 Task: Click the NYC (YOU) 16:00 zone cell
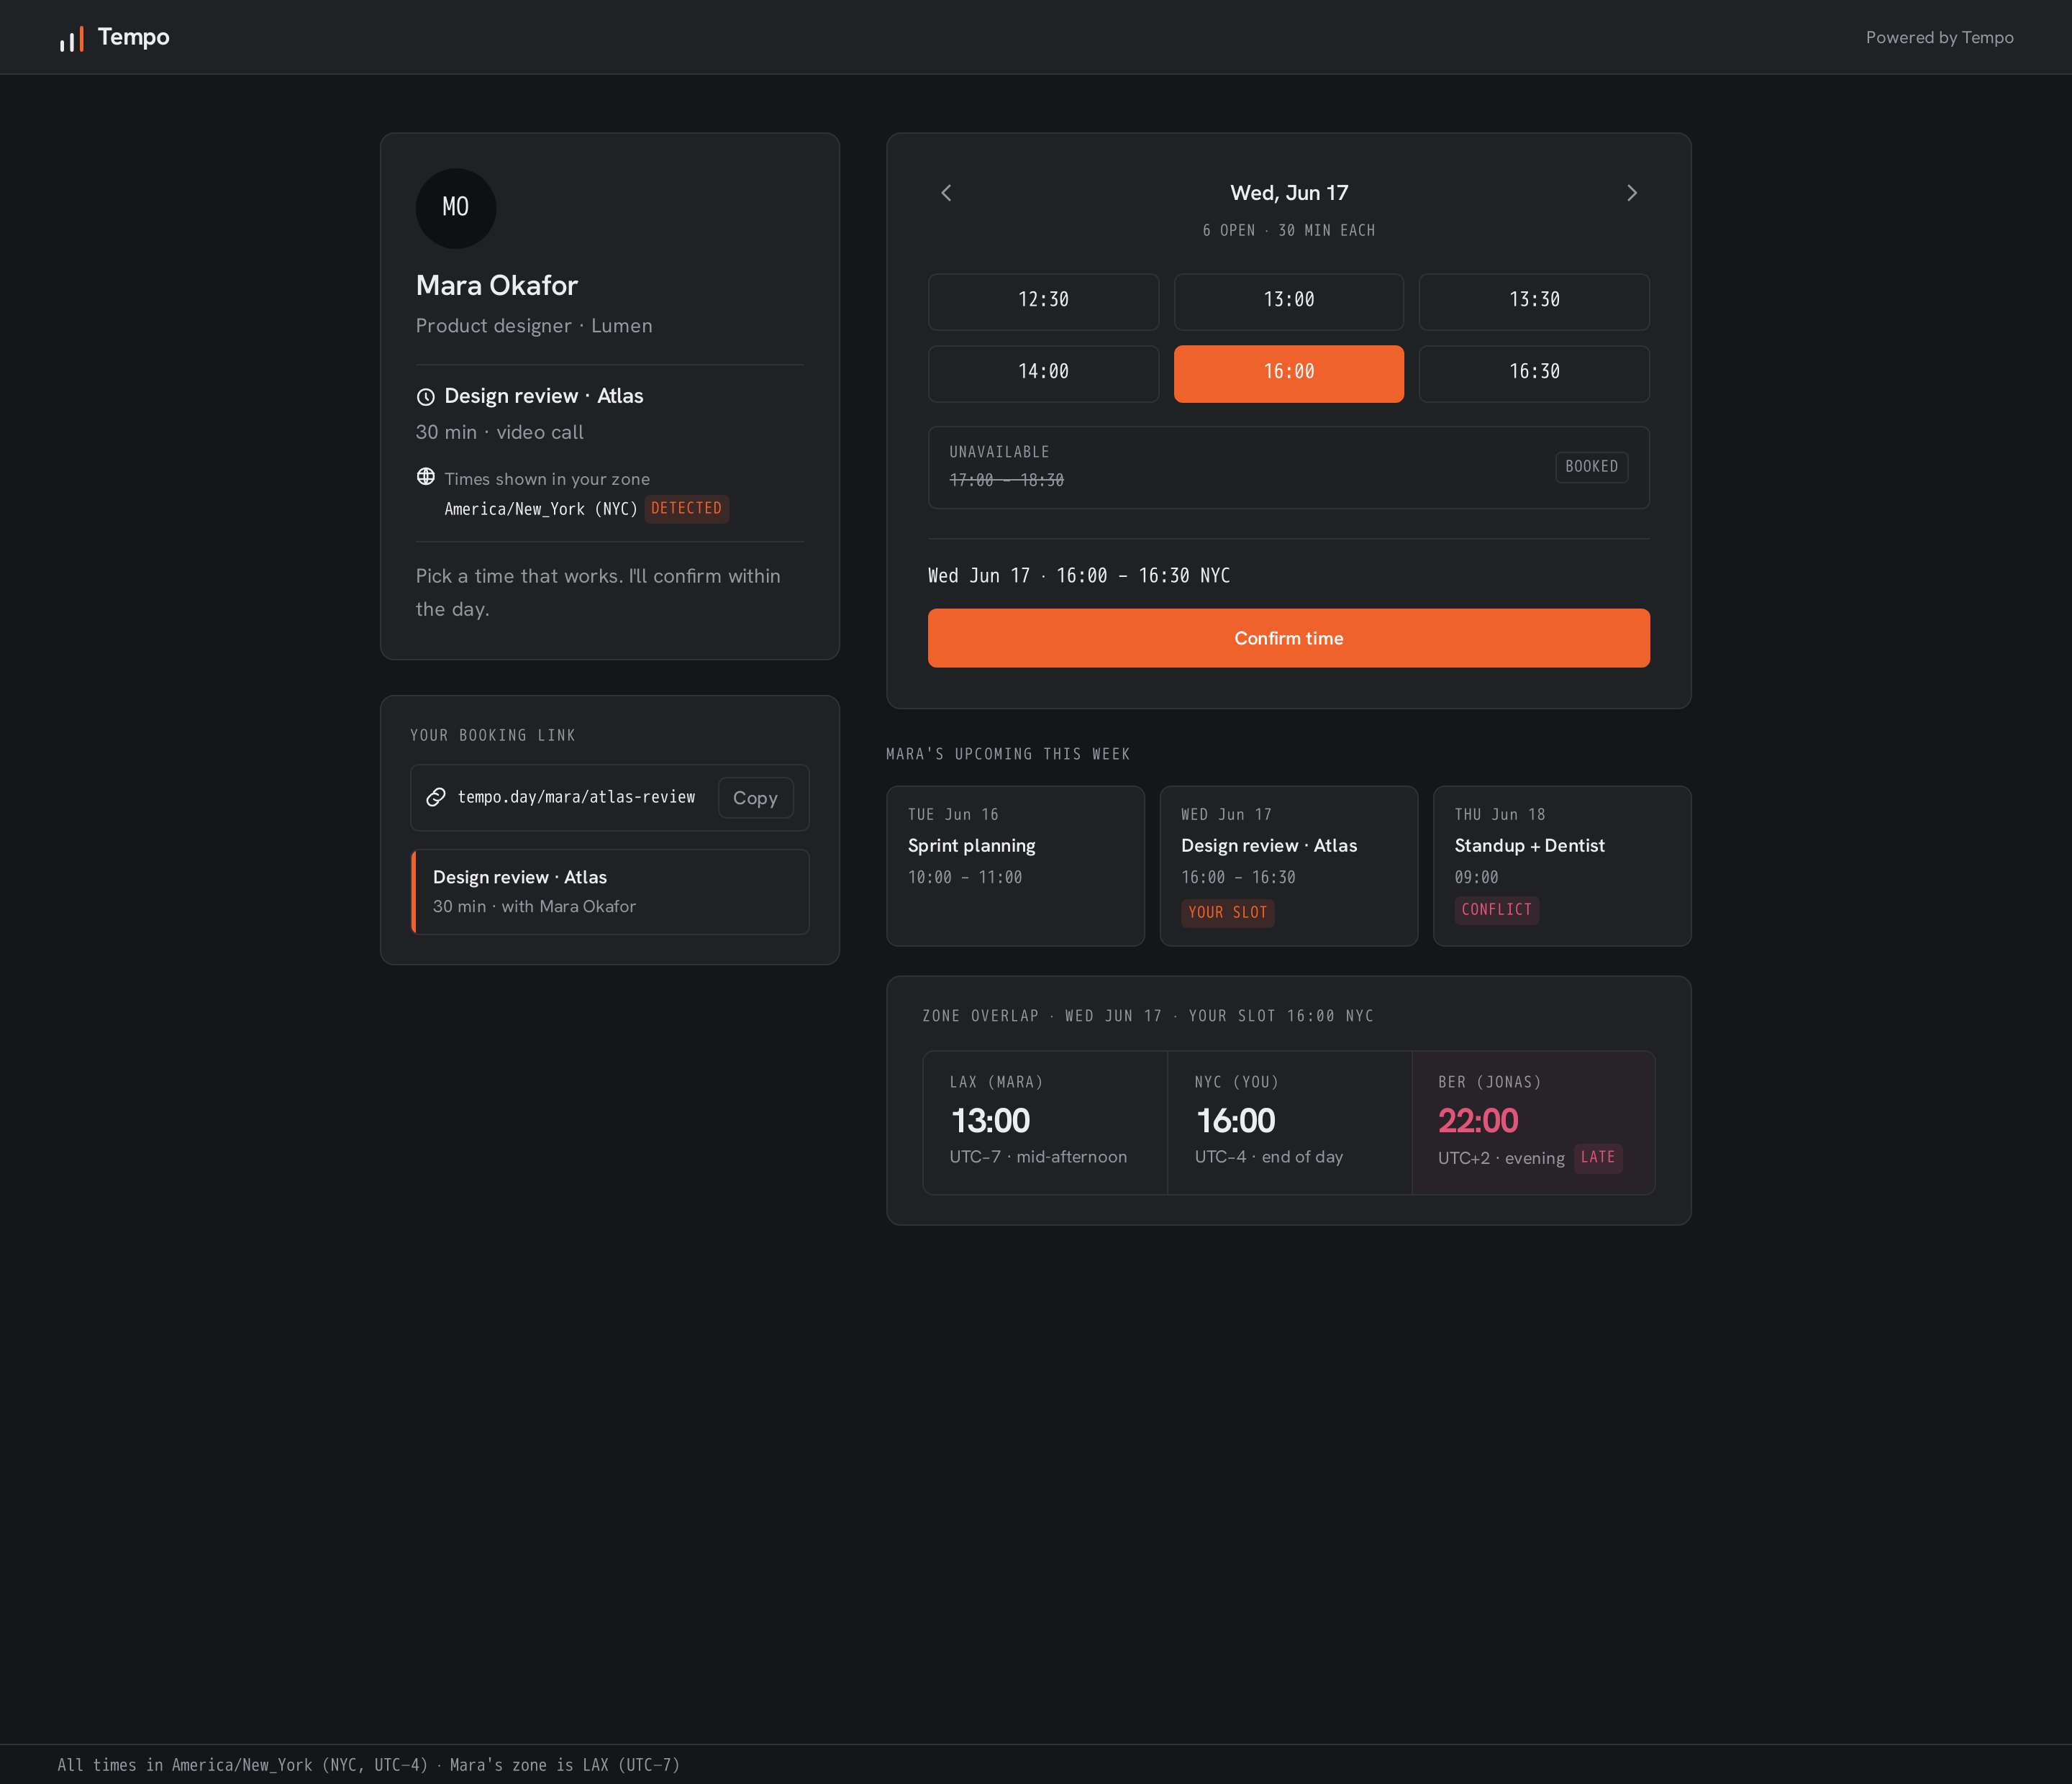pyautogui.click(x=1289, y=1123)
